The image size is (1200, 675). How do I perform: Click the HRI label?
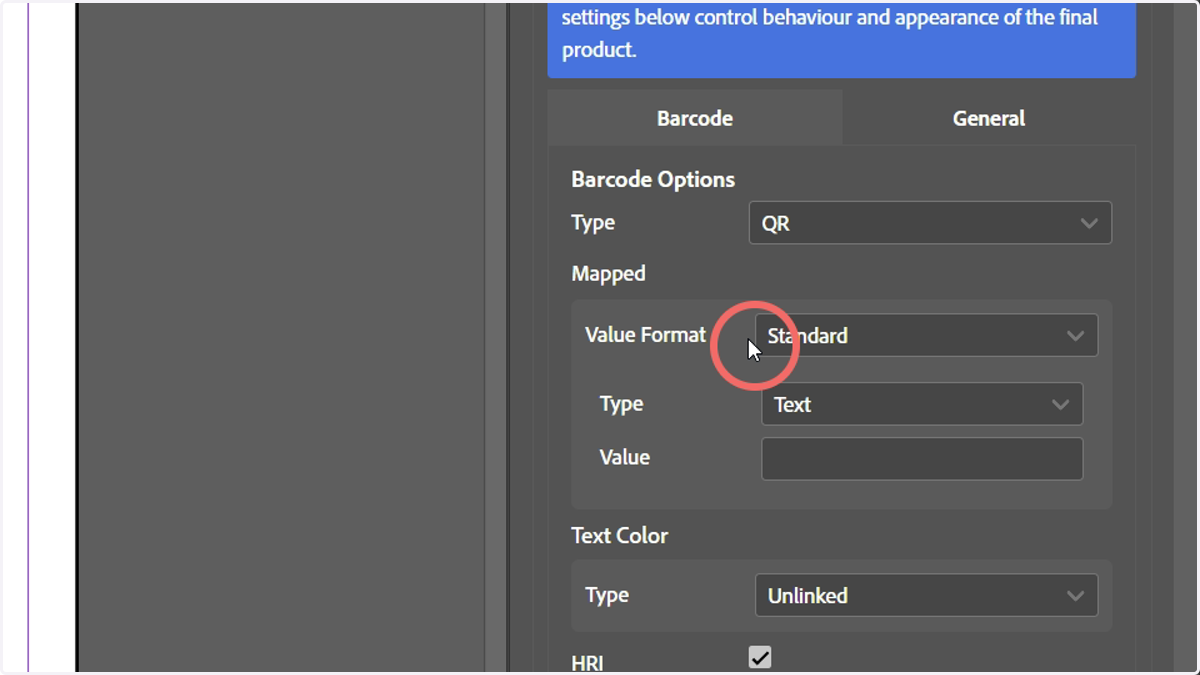tap(587, 663)
